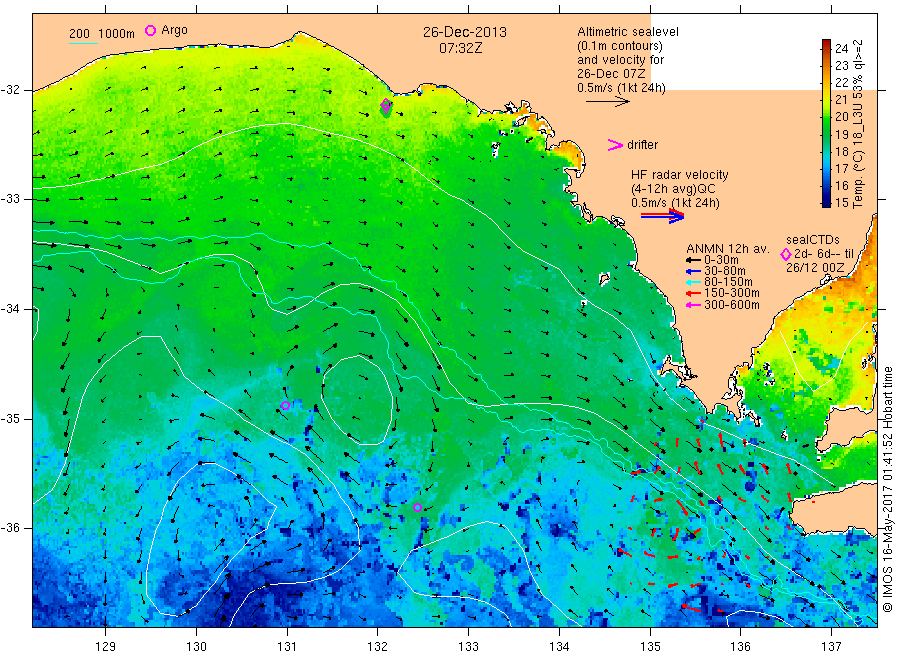Click the 135 longitude axis label

(650, 646)
